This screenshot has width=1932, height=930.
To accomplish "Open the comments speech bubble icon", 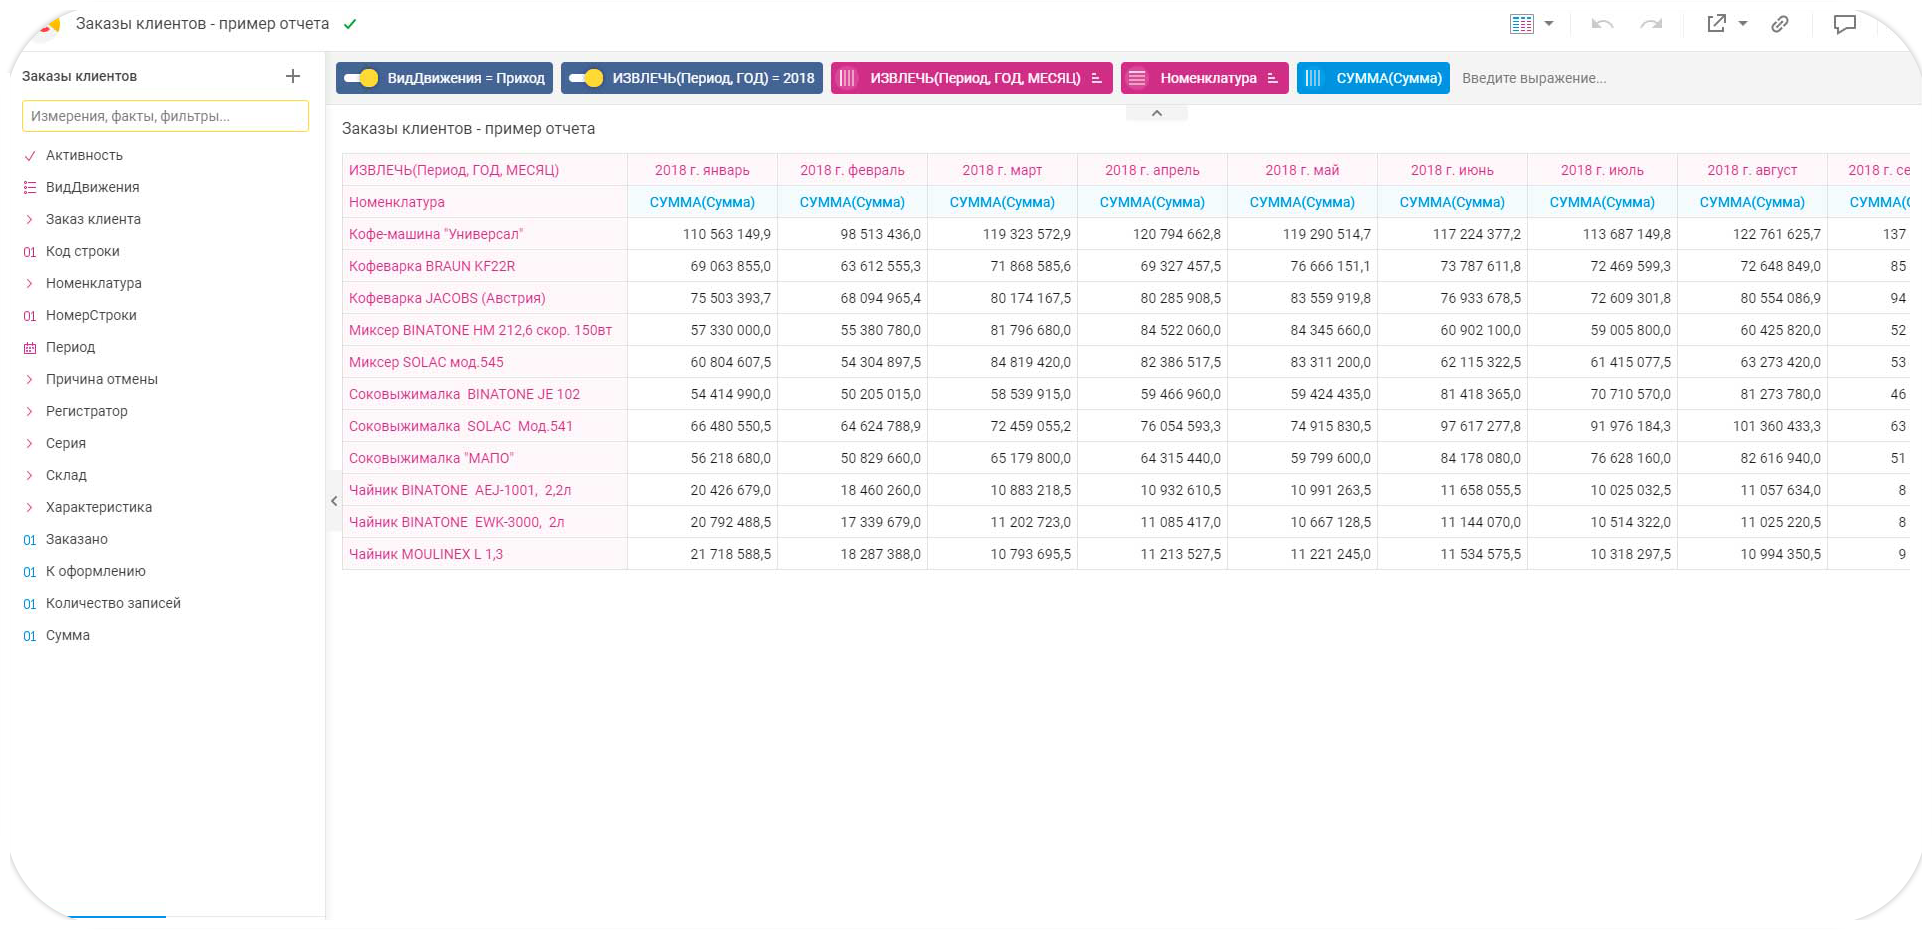I will click(x=1844, y=24).
